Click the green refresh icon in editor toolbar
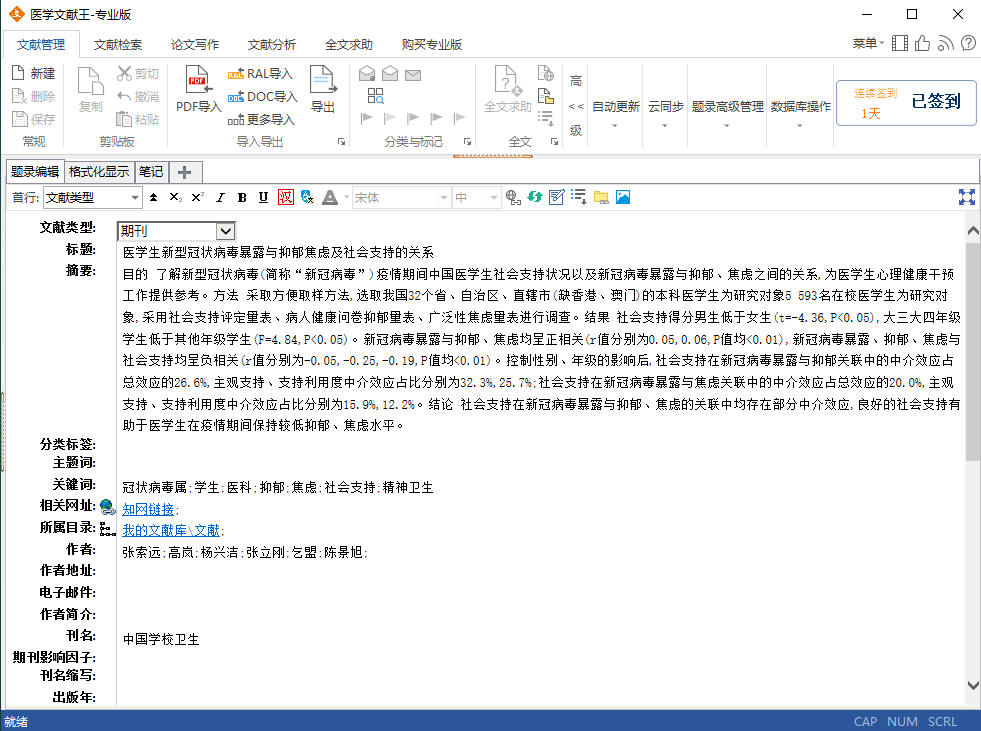This screenshot has height=731, width=981. (x=535, y=197)
